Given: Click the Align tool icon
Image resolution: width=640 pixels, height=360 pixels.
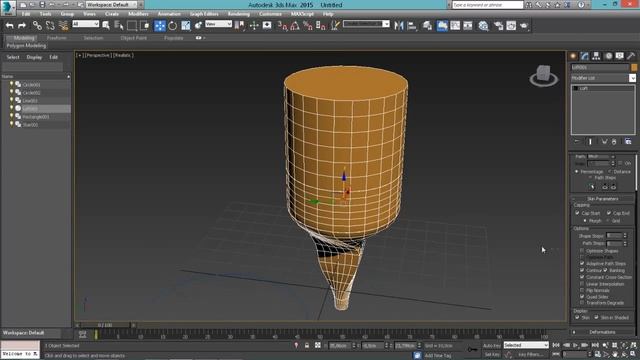Looking at the screenshot, I should tap(412, 26).
